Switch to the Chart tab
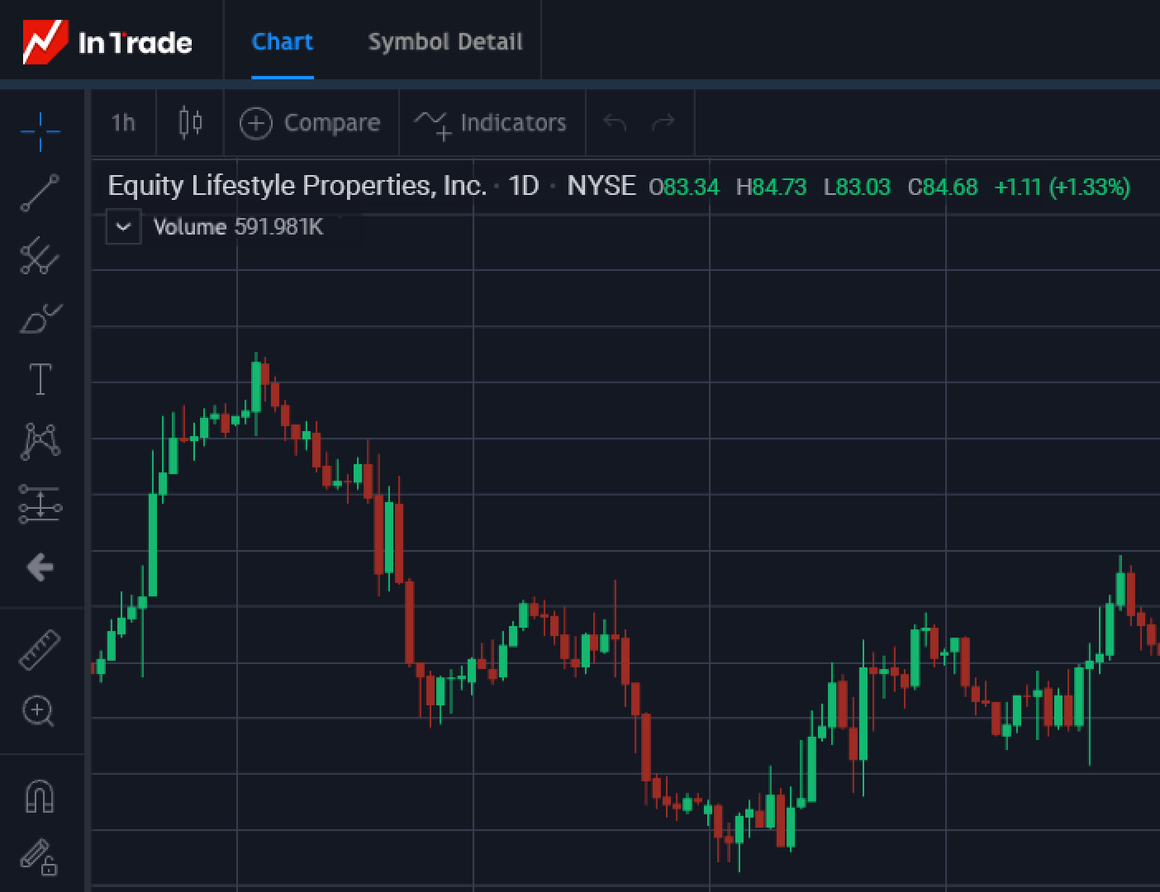1160x892 pixels. click(282, 42)
